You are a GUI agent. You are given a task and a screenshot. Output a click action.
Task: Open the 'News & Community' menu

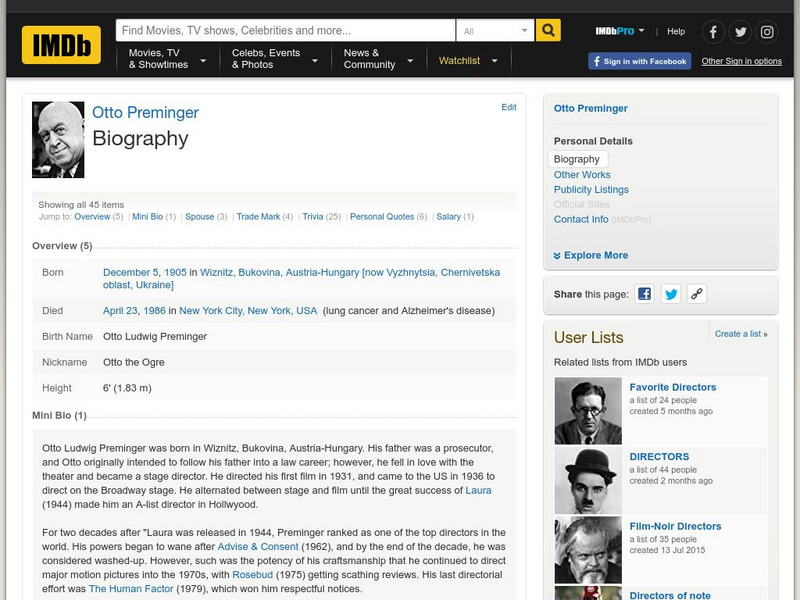pyautogui.click(x=371, y=60)
